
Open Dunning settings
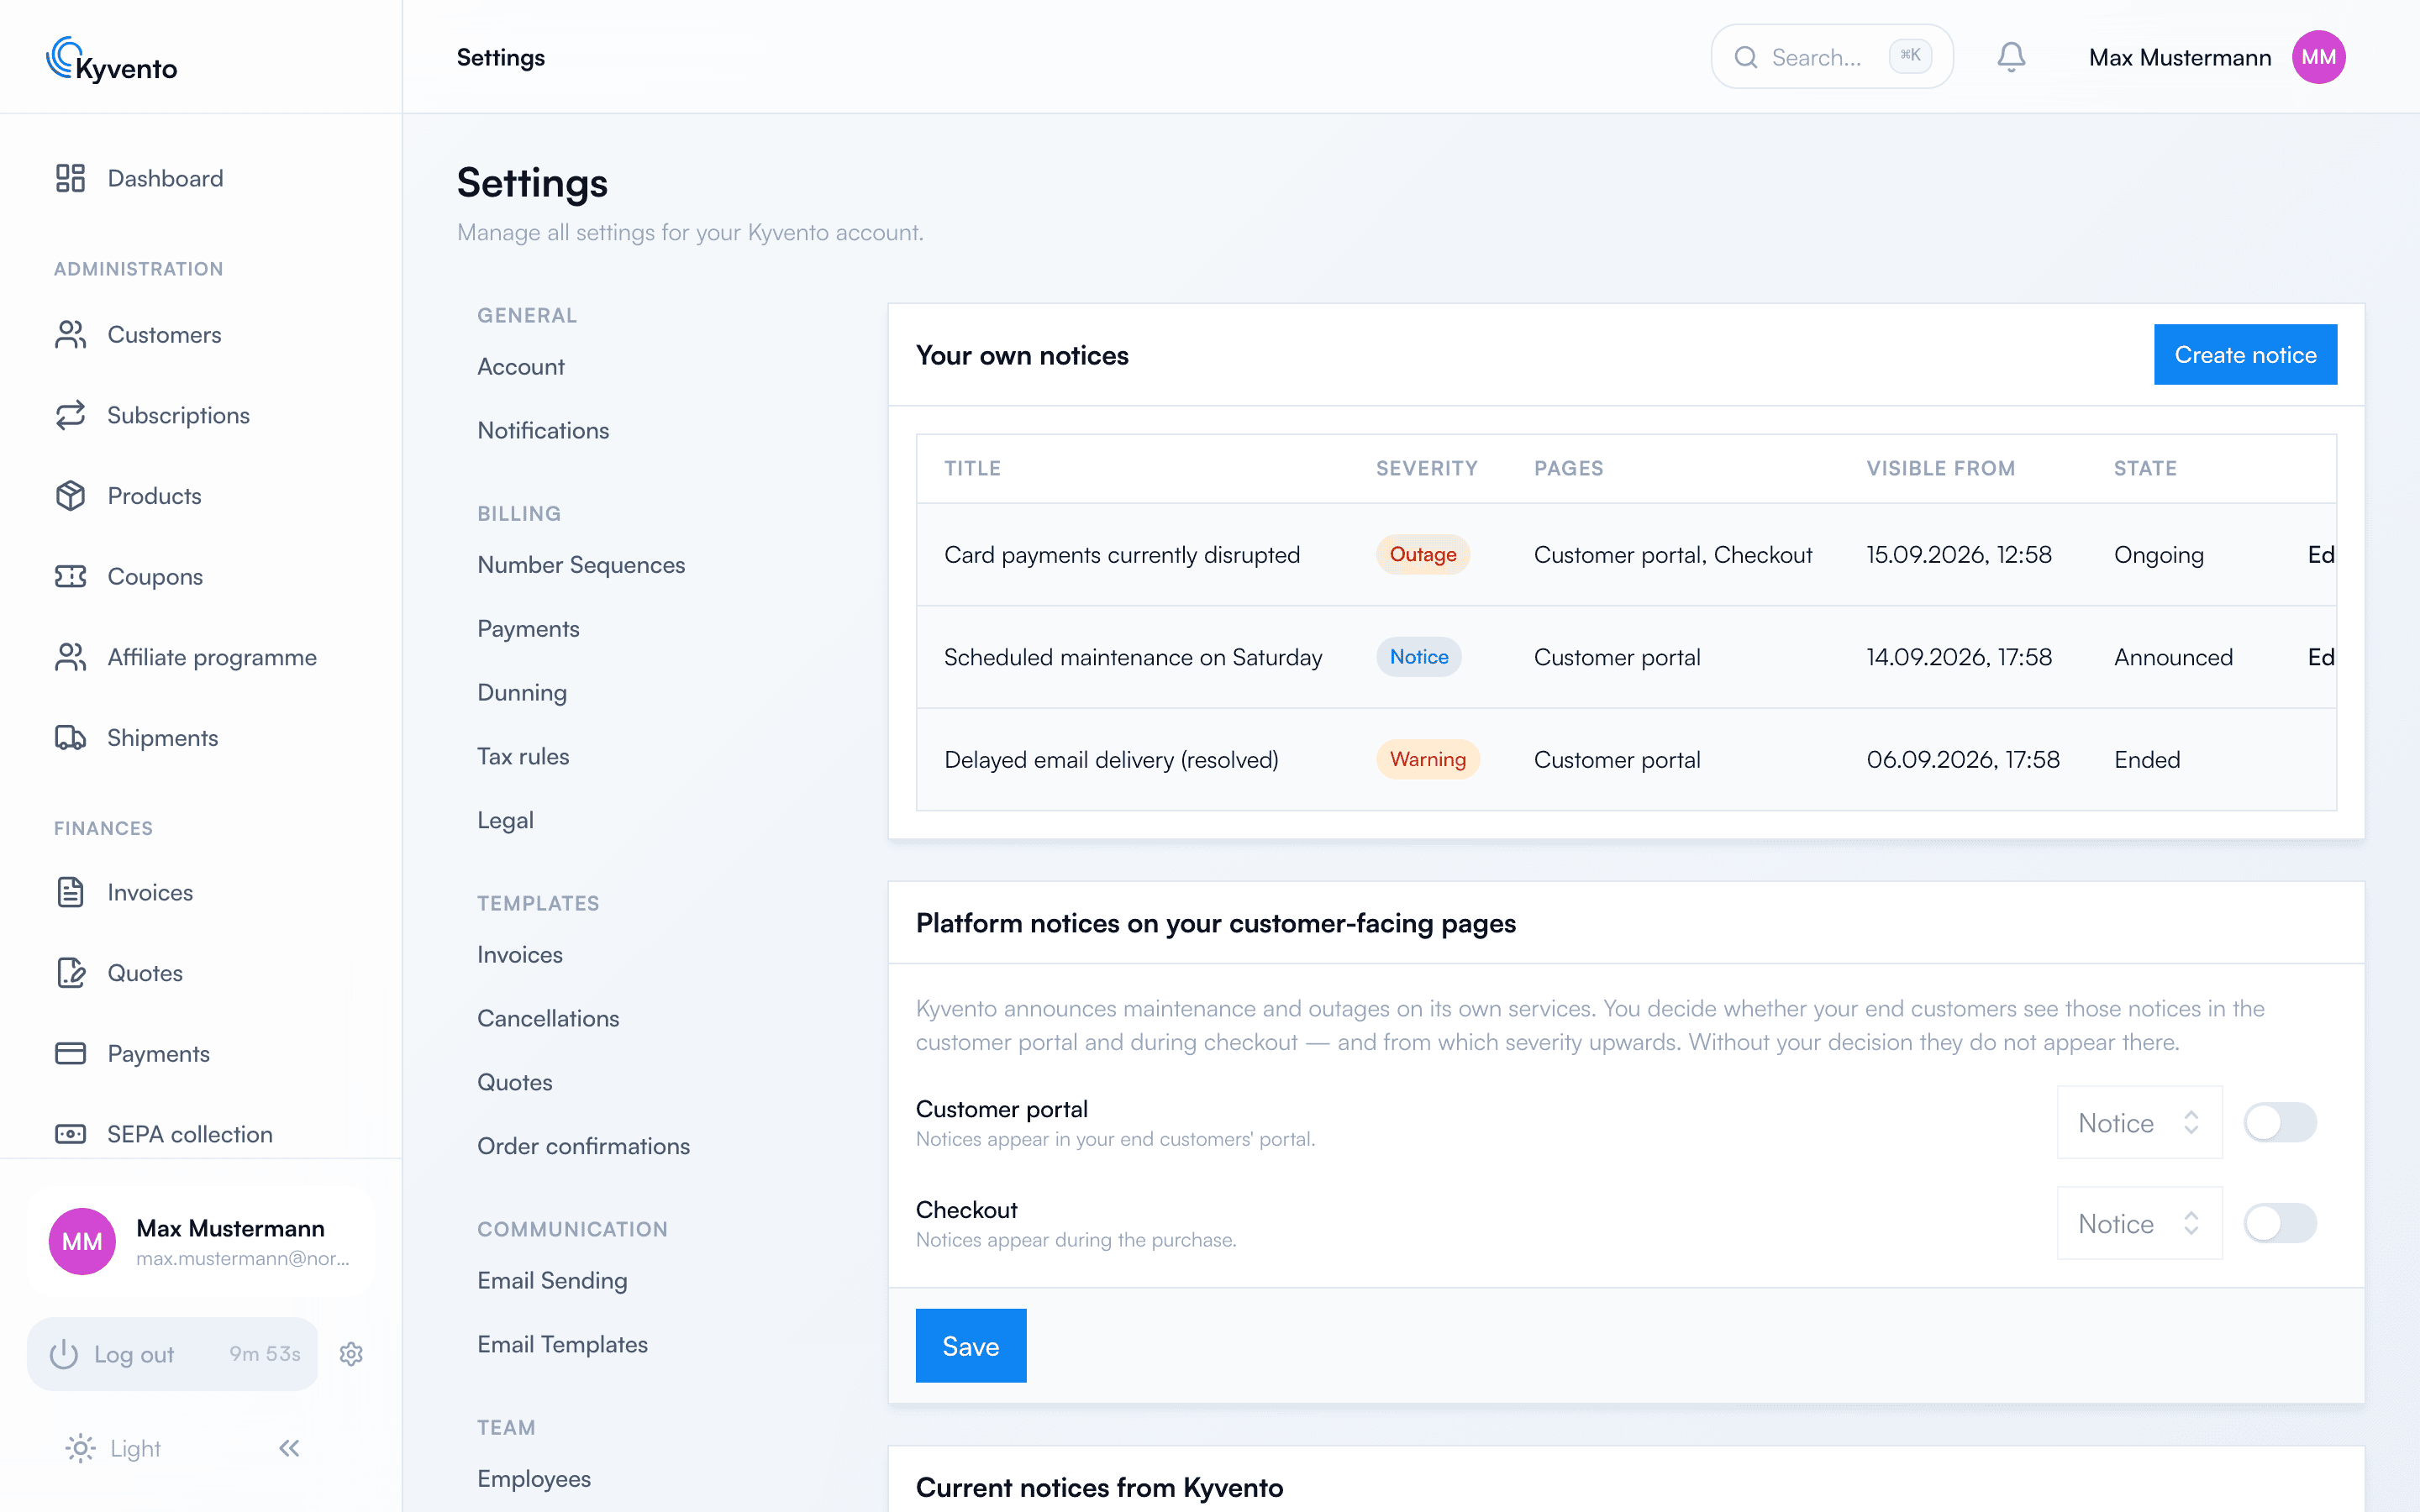click(522, 693)
